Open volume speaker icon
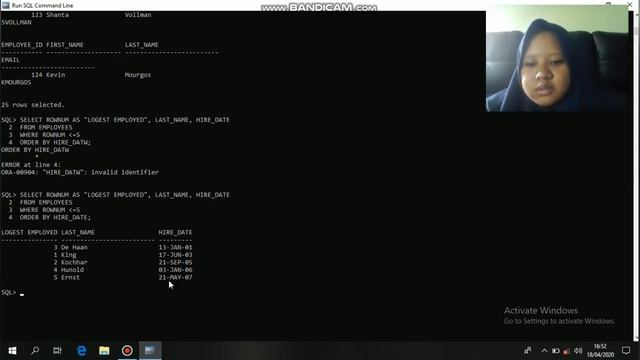 [578, 351]
